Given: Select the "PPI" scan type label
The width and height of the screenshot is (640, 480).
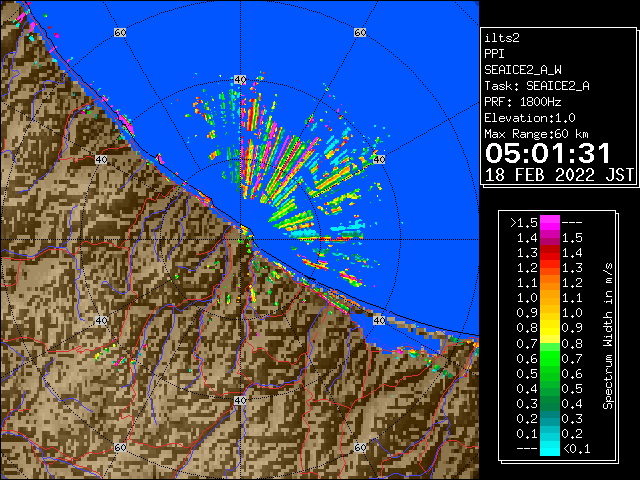Looking at the screenshot, I should 494,54.
